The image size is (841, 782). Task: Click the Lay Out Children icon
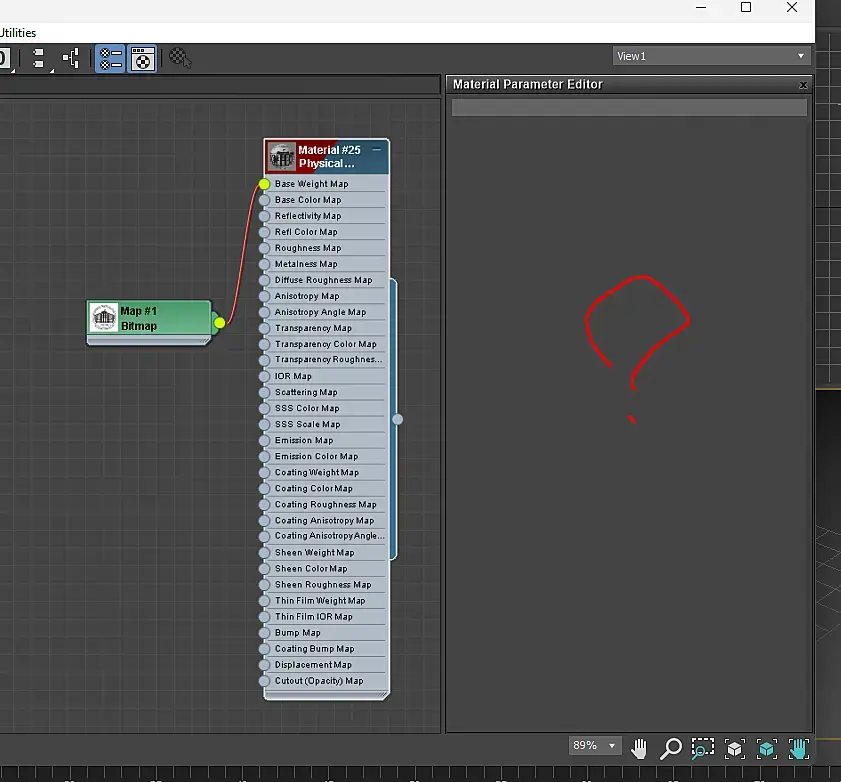71,59
